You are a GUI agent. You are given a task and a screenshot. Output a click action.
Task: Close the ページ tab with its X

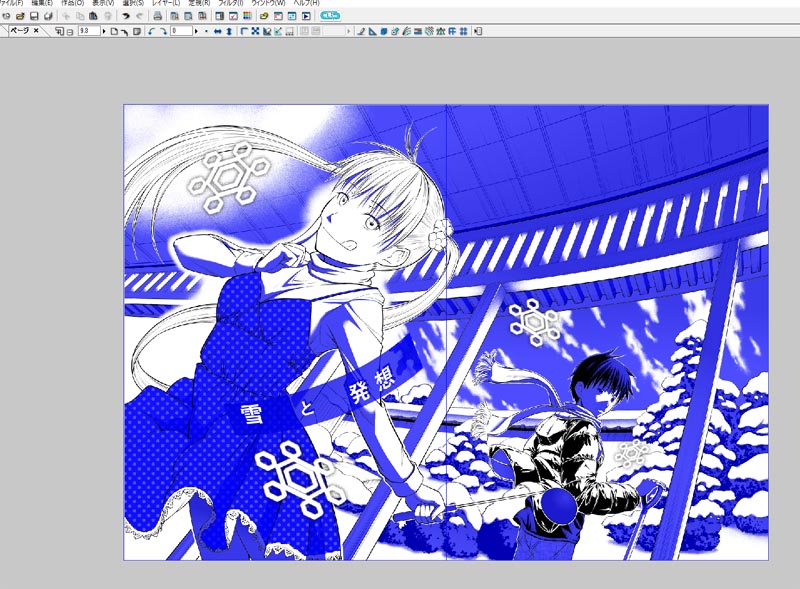click(36, 31)
